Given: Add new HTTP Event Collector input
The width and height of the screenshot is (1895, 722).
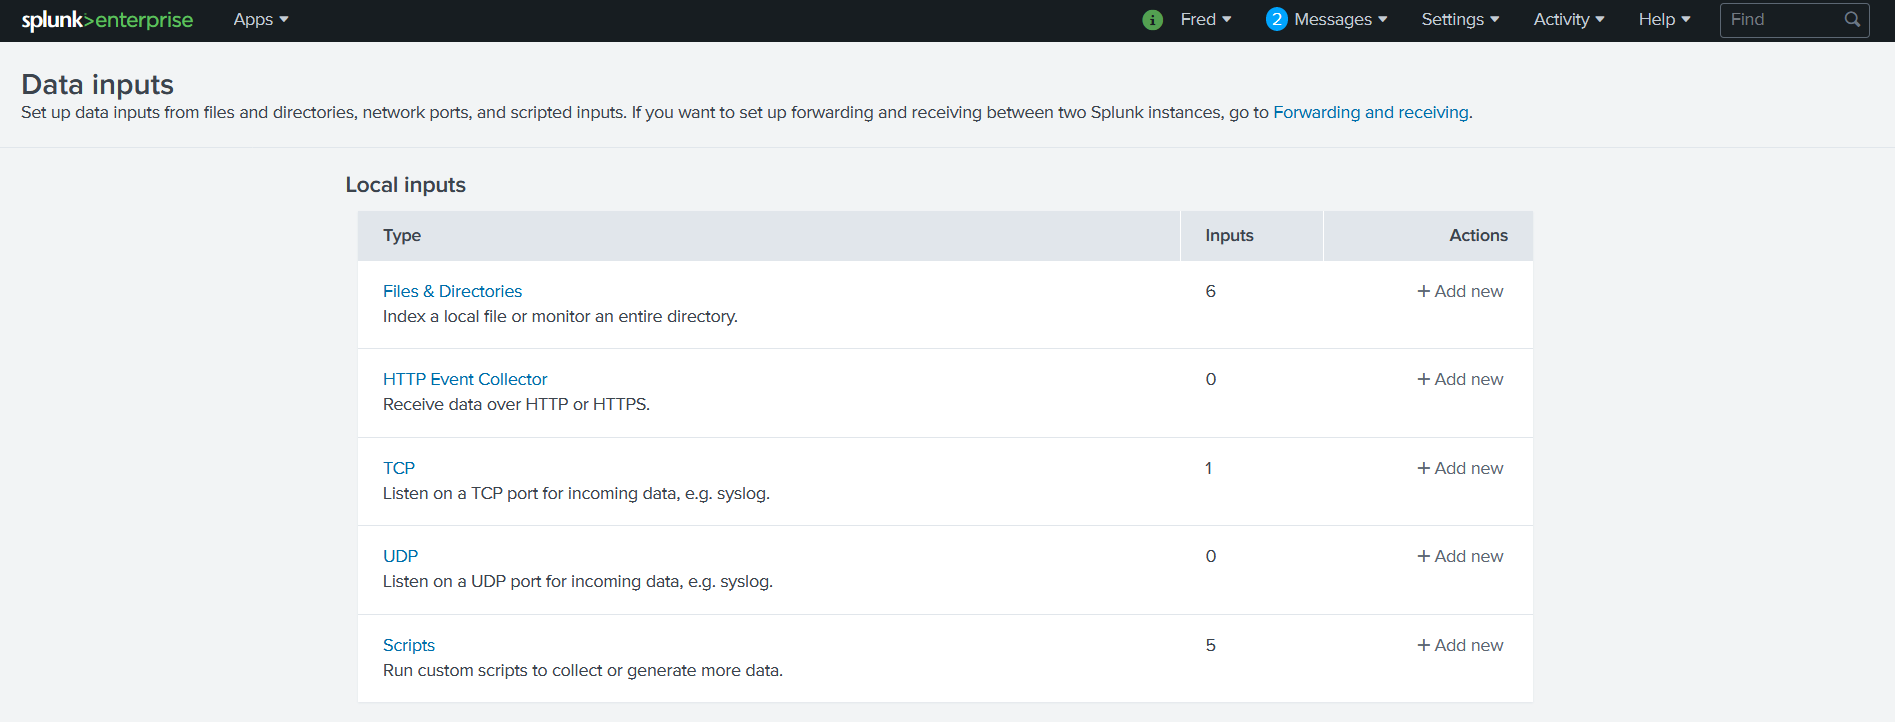Looking at the screenshot, I should (1460, 379).
